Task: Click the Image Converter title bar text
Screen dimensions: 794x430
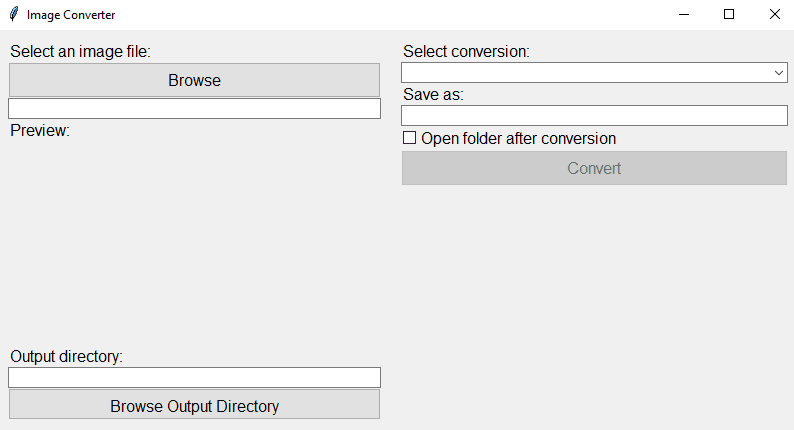Action: point(71,15)
